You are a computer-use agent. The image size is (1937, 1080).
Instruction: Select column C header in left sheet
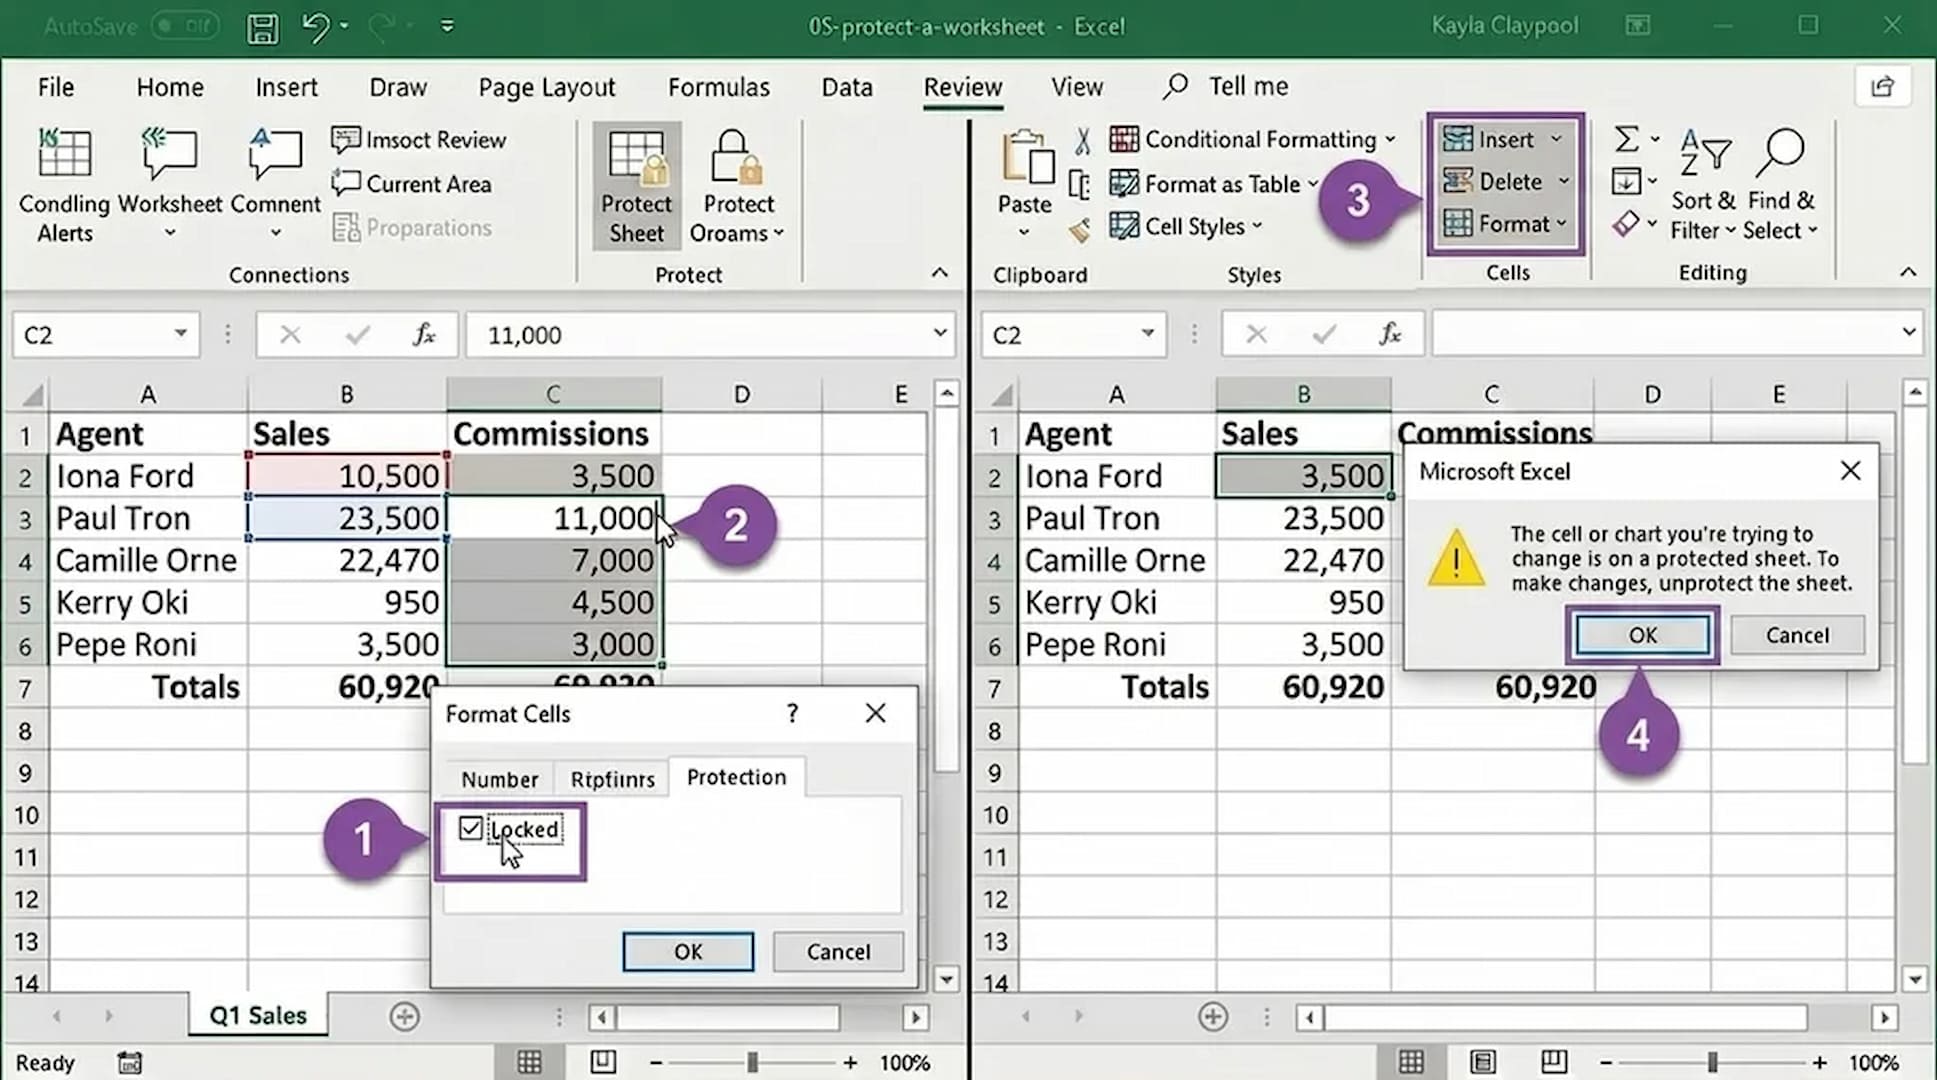(553, 394)
